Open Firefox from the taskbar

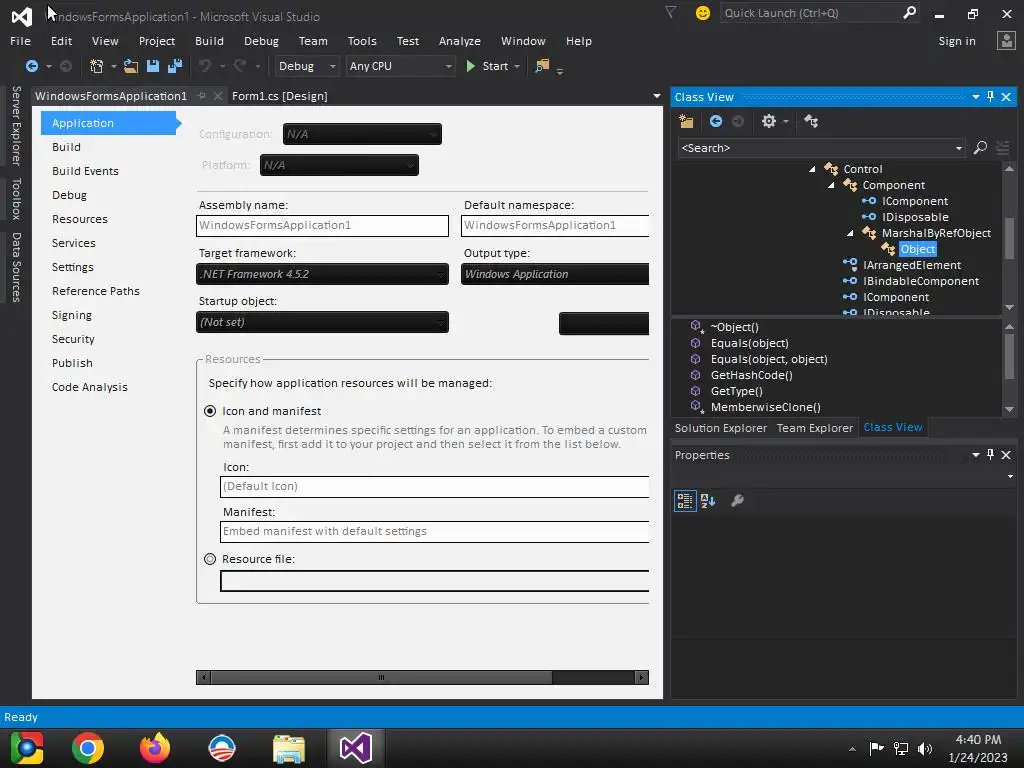pos(155,748)
